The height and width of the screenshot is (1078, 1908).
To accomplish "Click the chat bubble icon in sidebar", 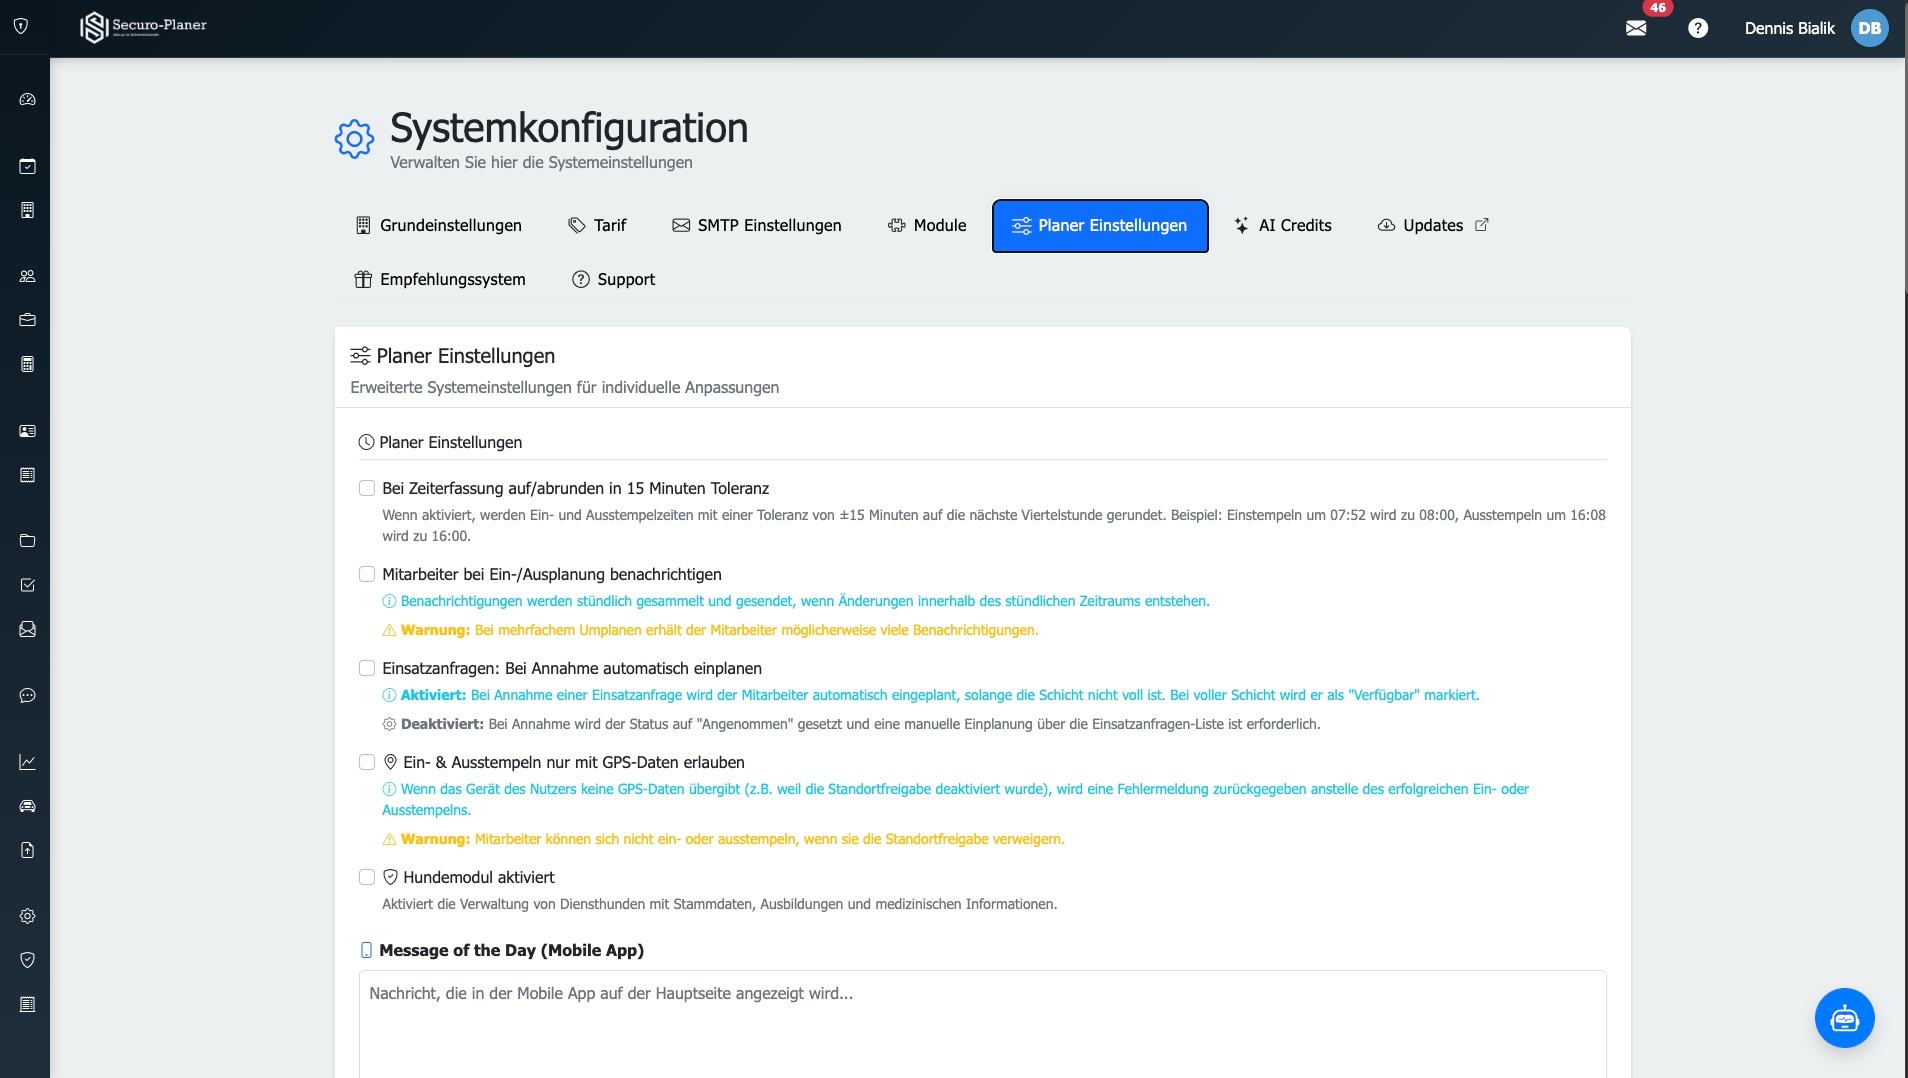I will pos(27,695).
